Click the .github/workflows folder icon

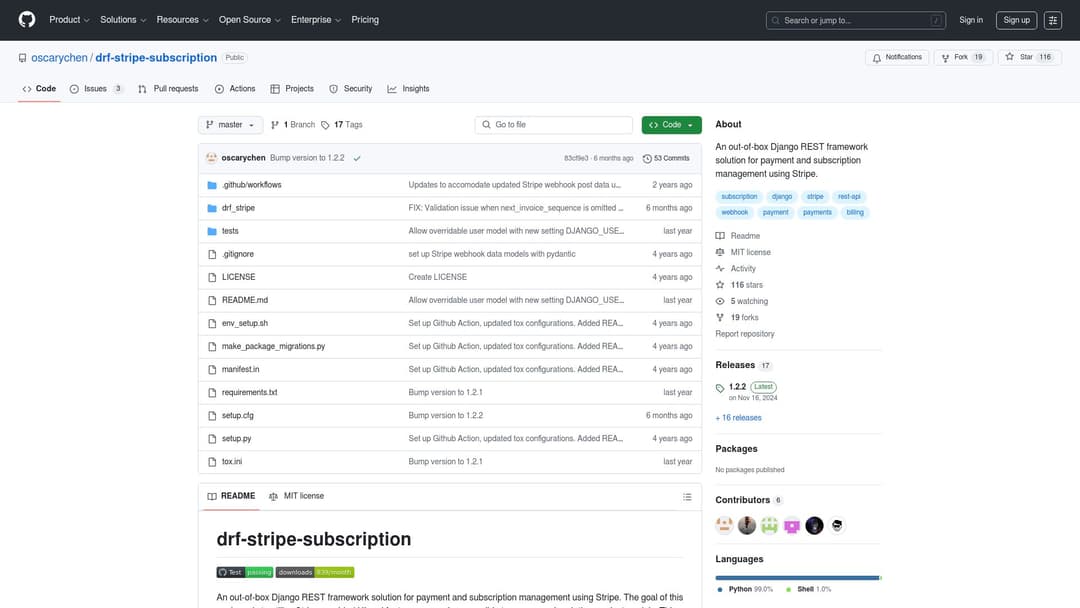coord(212,185)
